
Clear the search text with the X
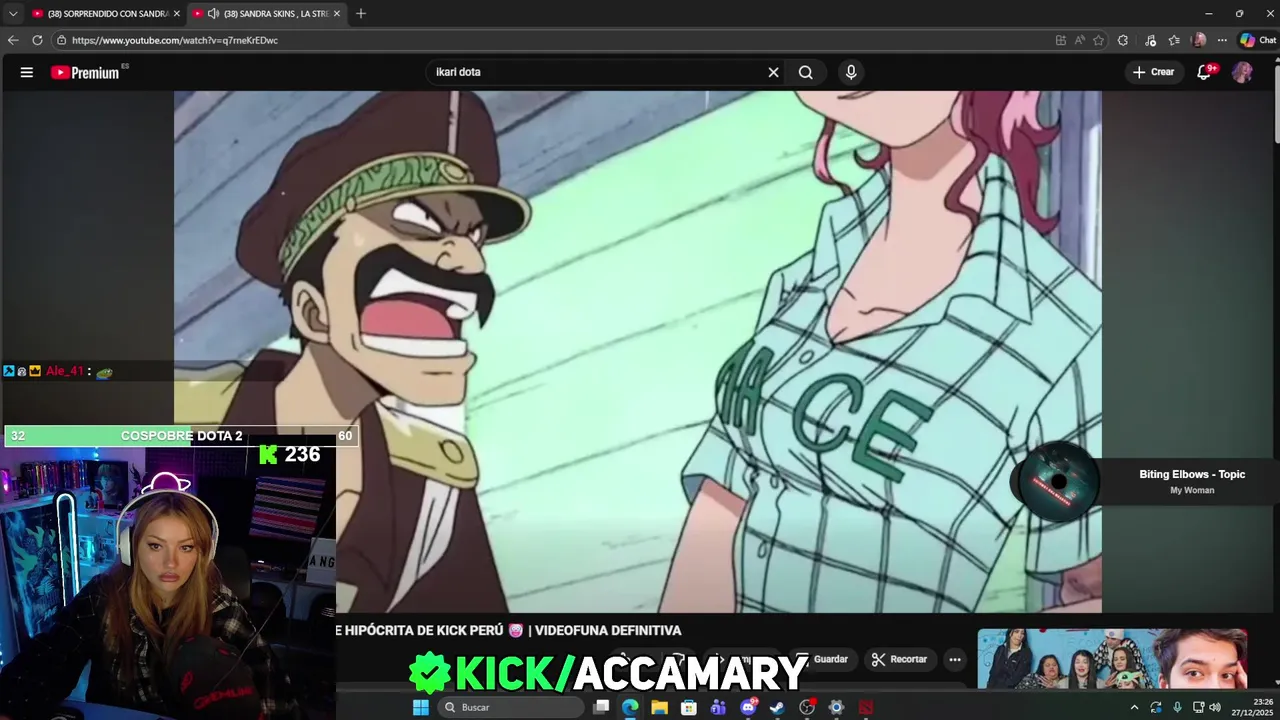[773, 72]
